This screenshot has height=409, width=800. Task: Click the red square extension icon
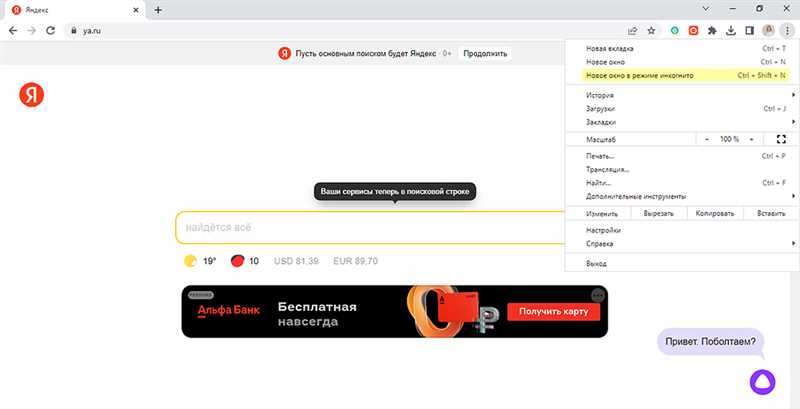[x=693, y=31]
